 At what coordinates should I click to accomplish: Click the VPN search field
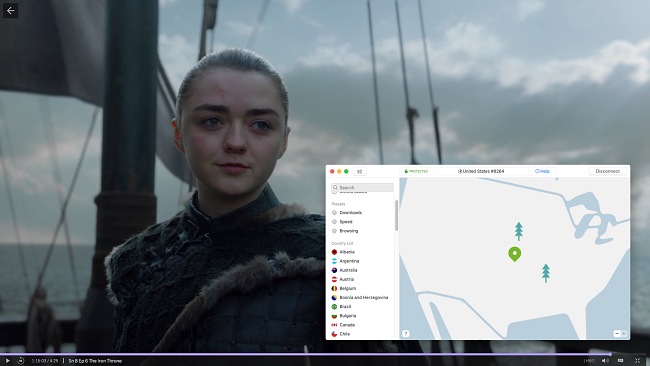point(362,187)
